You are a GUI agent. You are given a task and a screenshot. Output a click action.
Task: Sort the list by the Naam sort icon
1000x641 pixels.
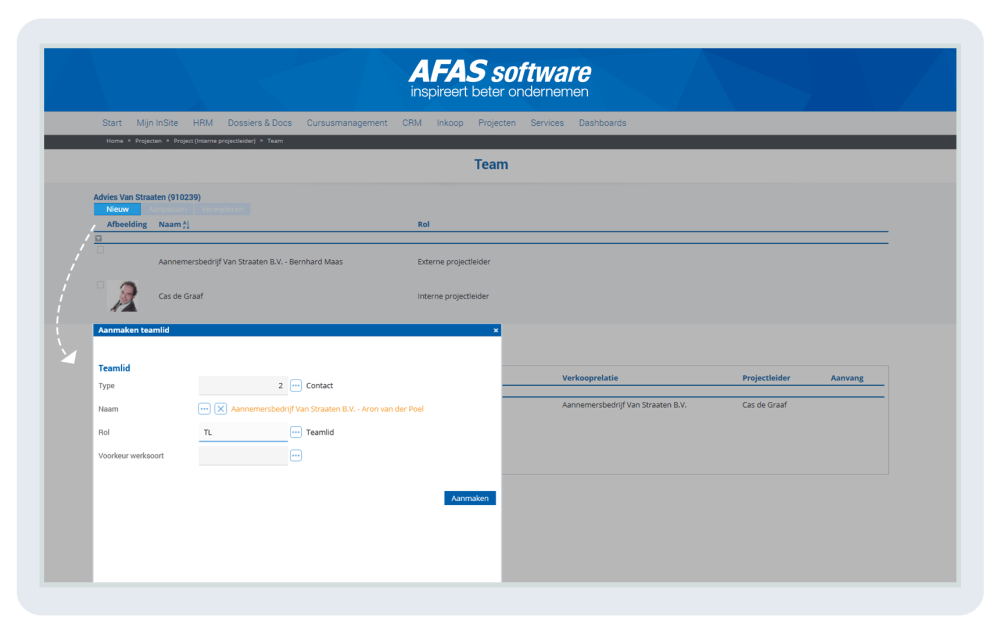click(x=186, y=225)
